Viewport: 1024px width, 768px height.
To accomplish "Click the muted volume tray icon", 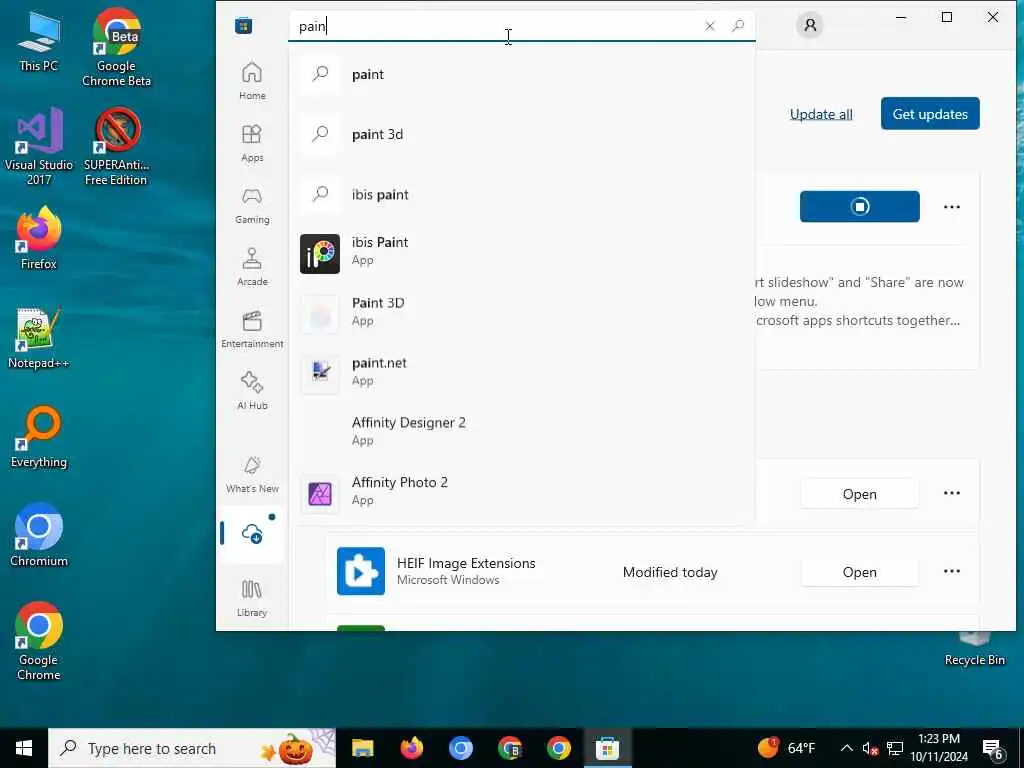I will pyautogui.click(x=870, y=748).
